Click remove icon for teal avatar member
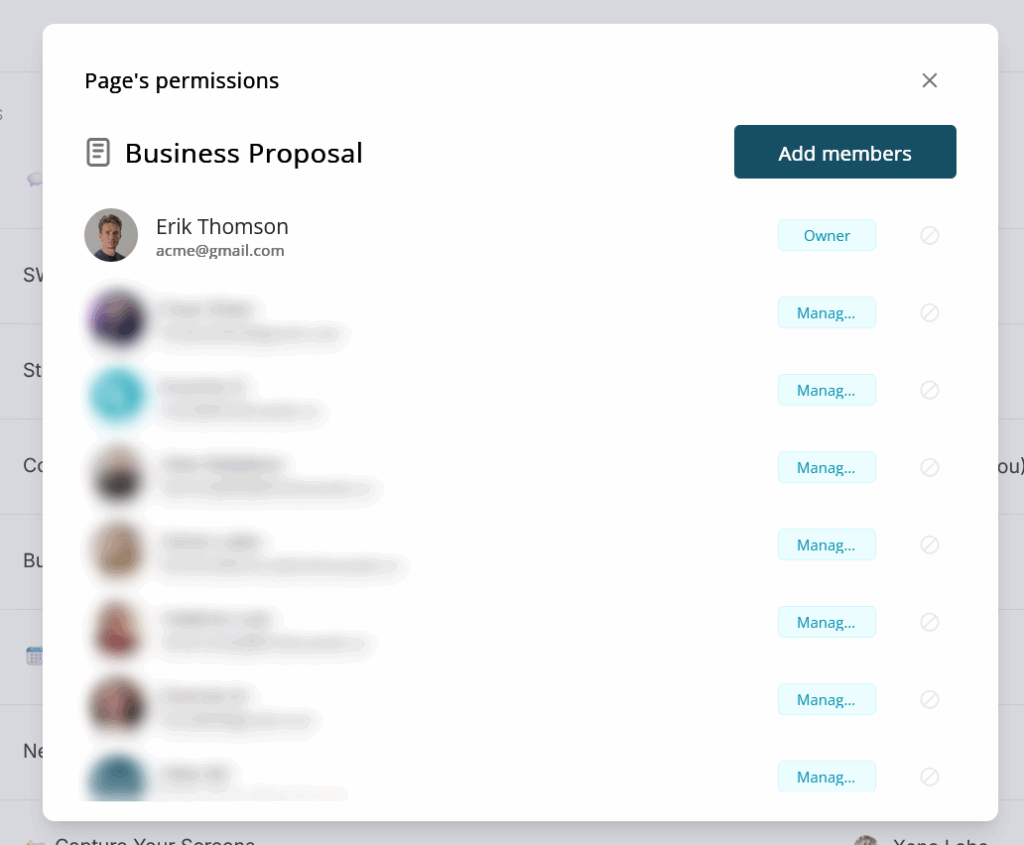 (929, 390)
